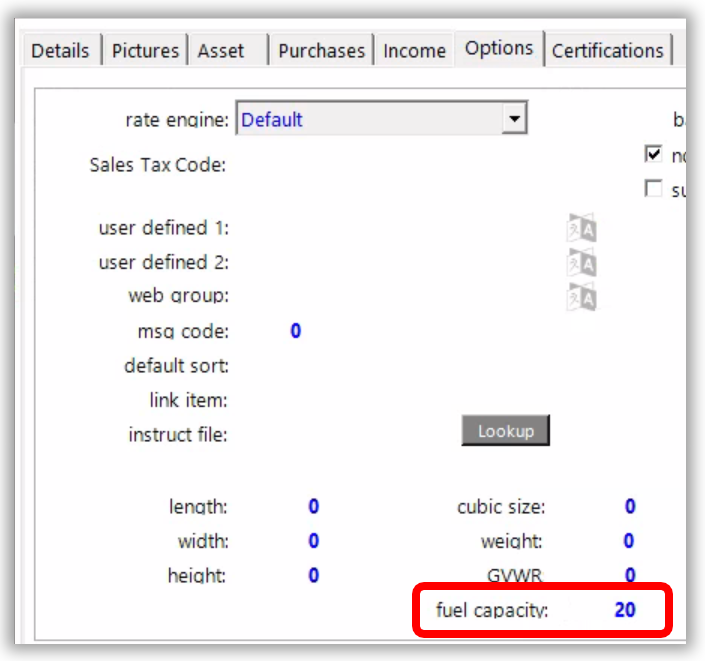
Task: Click the height value field
Action: coord(313,575)
